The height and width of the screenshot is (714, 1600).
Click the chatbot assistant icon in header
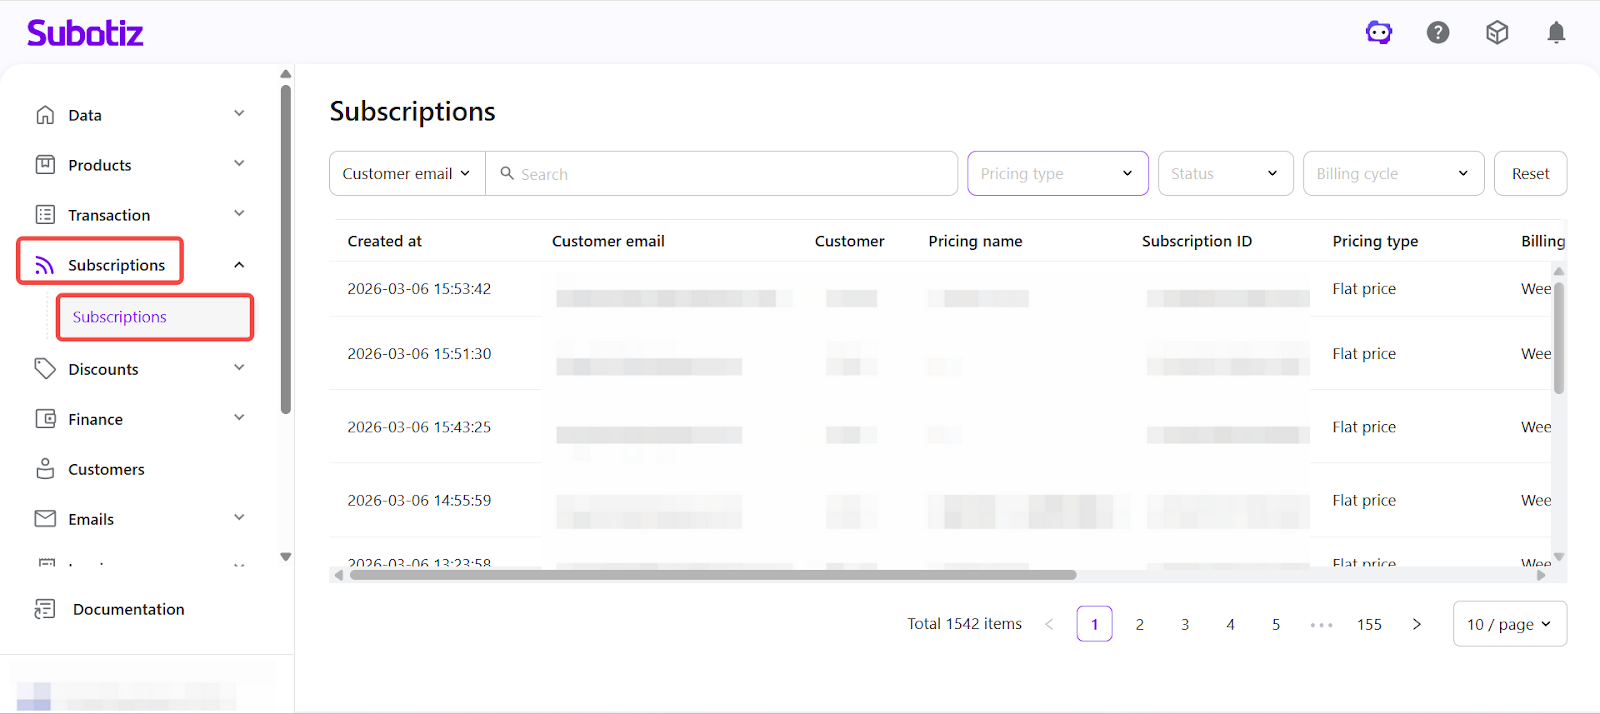point(1379,33)
